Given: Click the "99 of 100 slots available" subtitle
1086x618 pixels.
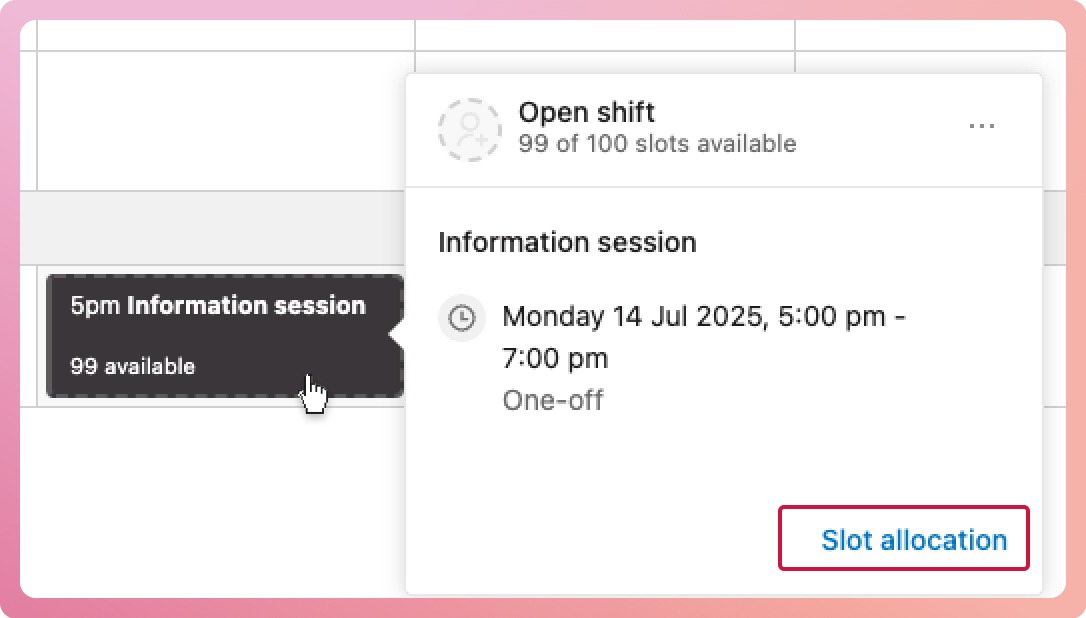Looking at the screenshot, I should pos(657,144).
